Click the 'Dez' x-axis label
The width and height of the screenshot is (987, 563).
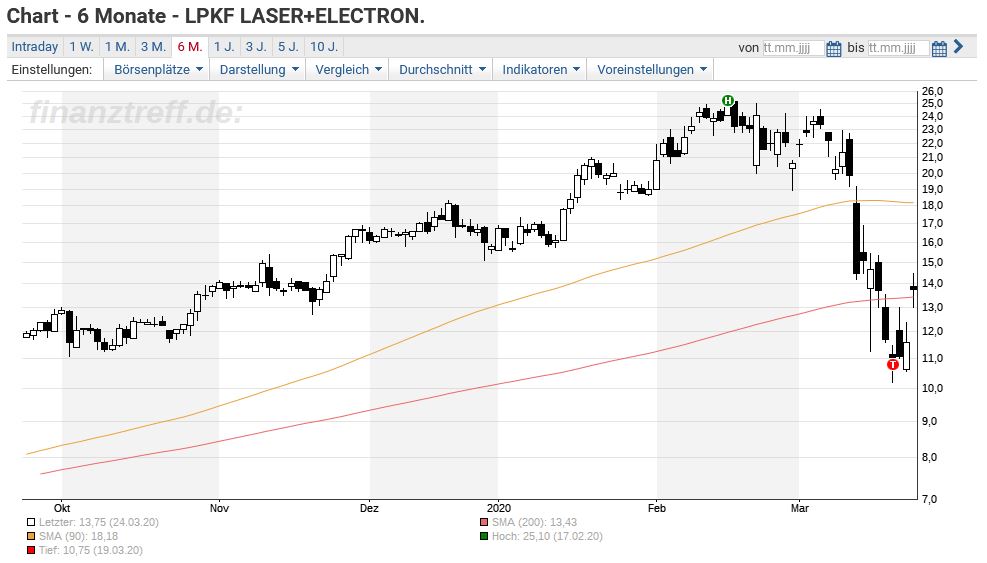[369, 508]
